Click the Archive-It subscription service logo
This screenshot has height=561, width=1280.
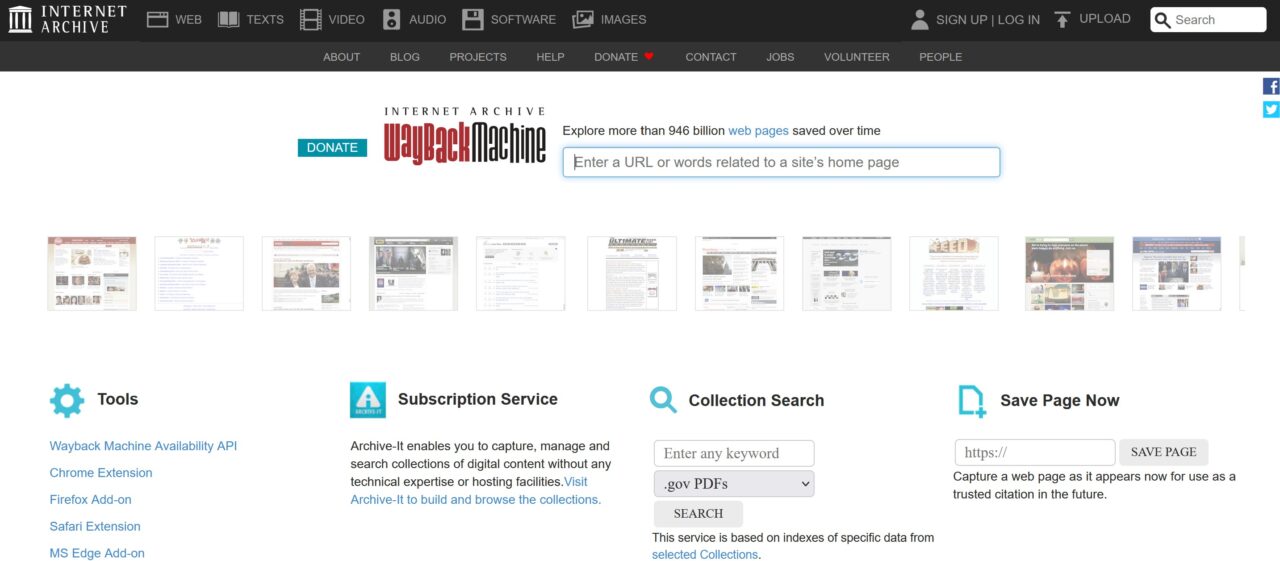click(x=368, y=400)
